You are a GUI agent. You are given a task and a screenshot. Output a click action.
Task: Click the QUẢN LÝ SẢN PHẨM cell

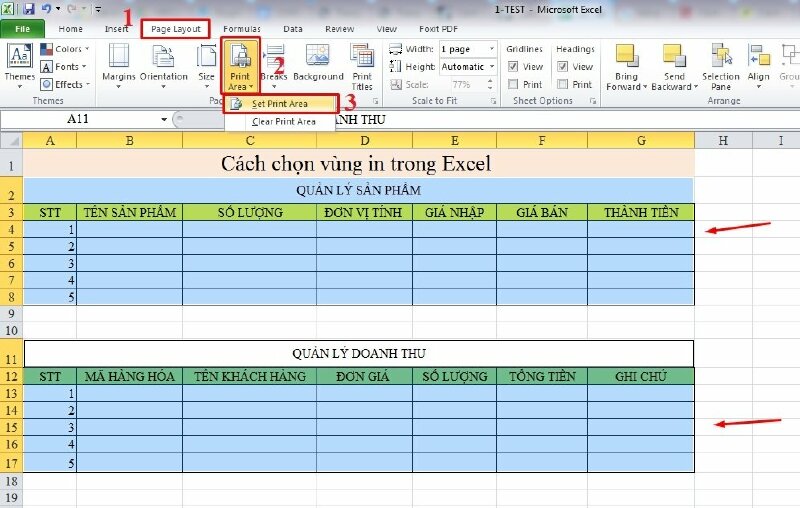click(359, 190)
